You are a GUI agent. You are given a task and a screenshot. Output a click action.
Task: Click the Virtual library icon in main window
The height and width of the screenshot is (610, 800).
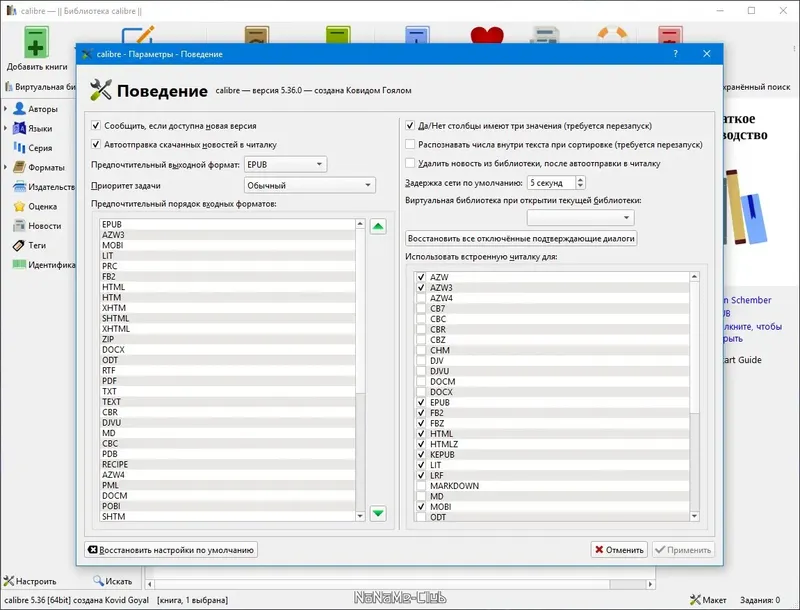click(x=9, y=87)
